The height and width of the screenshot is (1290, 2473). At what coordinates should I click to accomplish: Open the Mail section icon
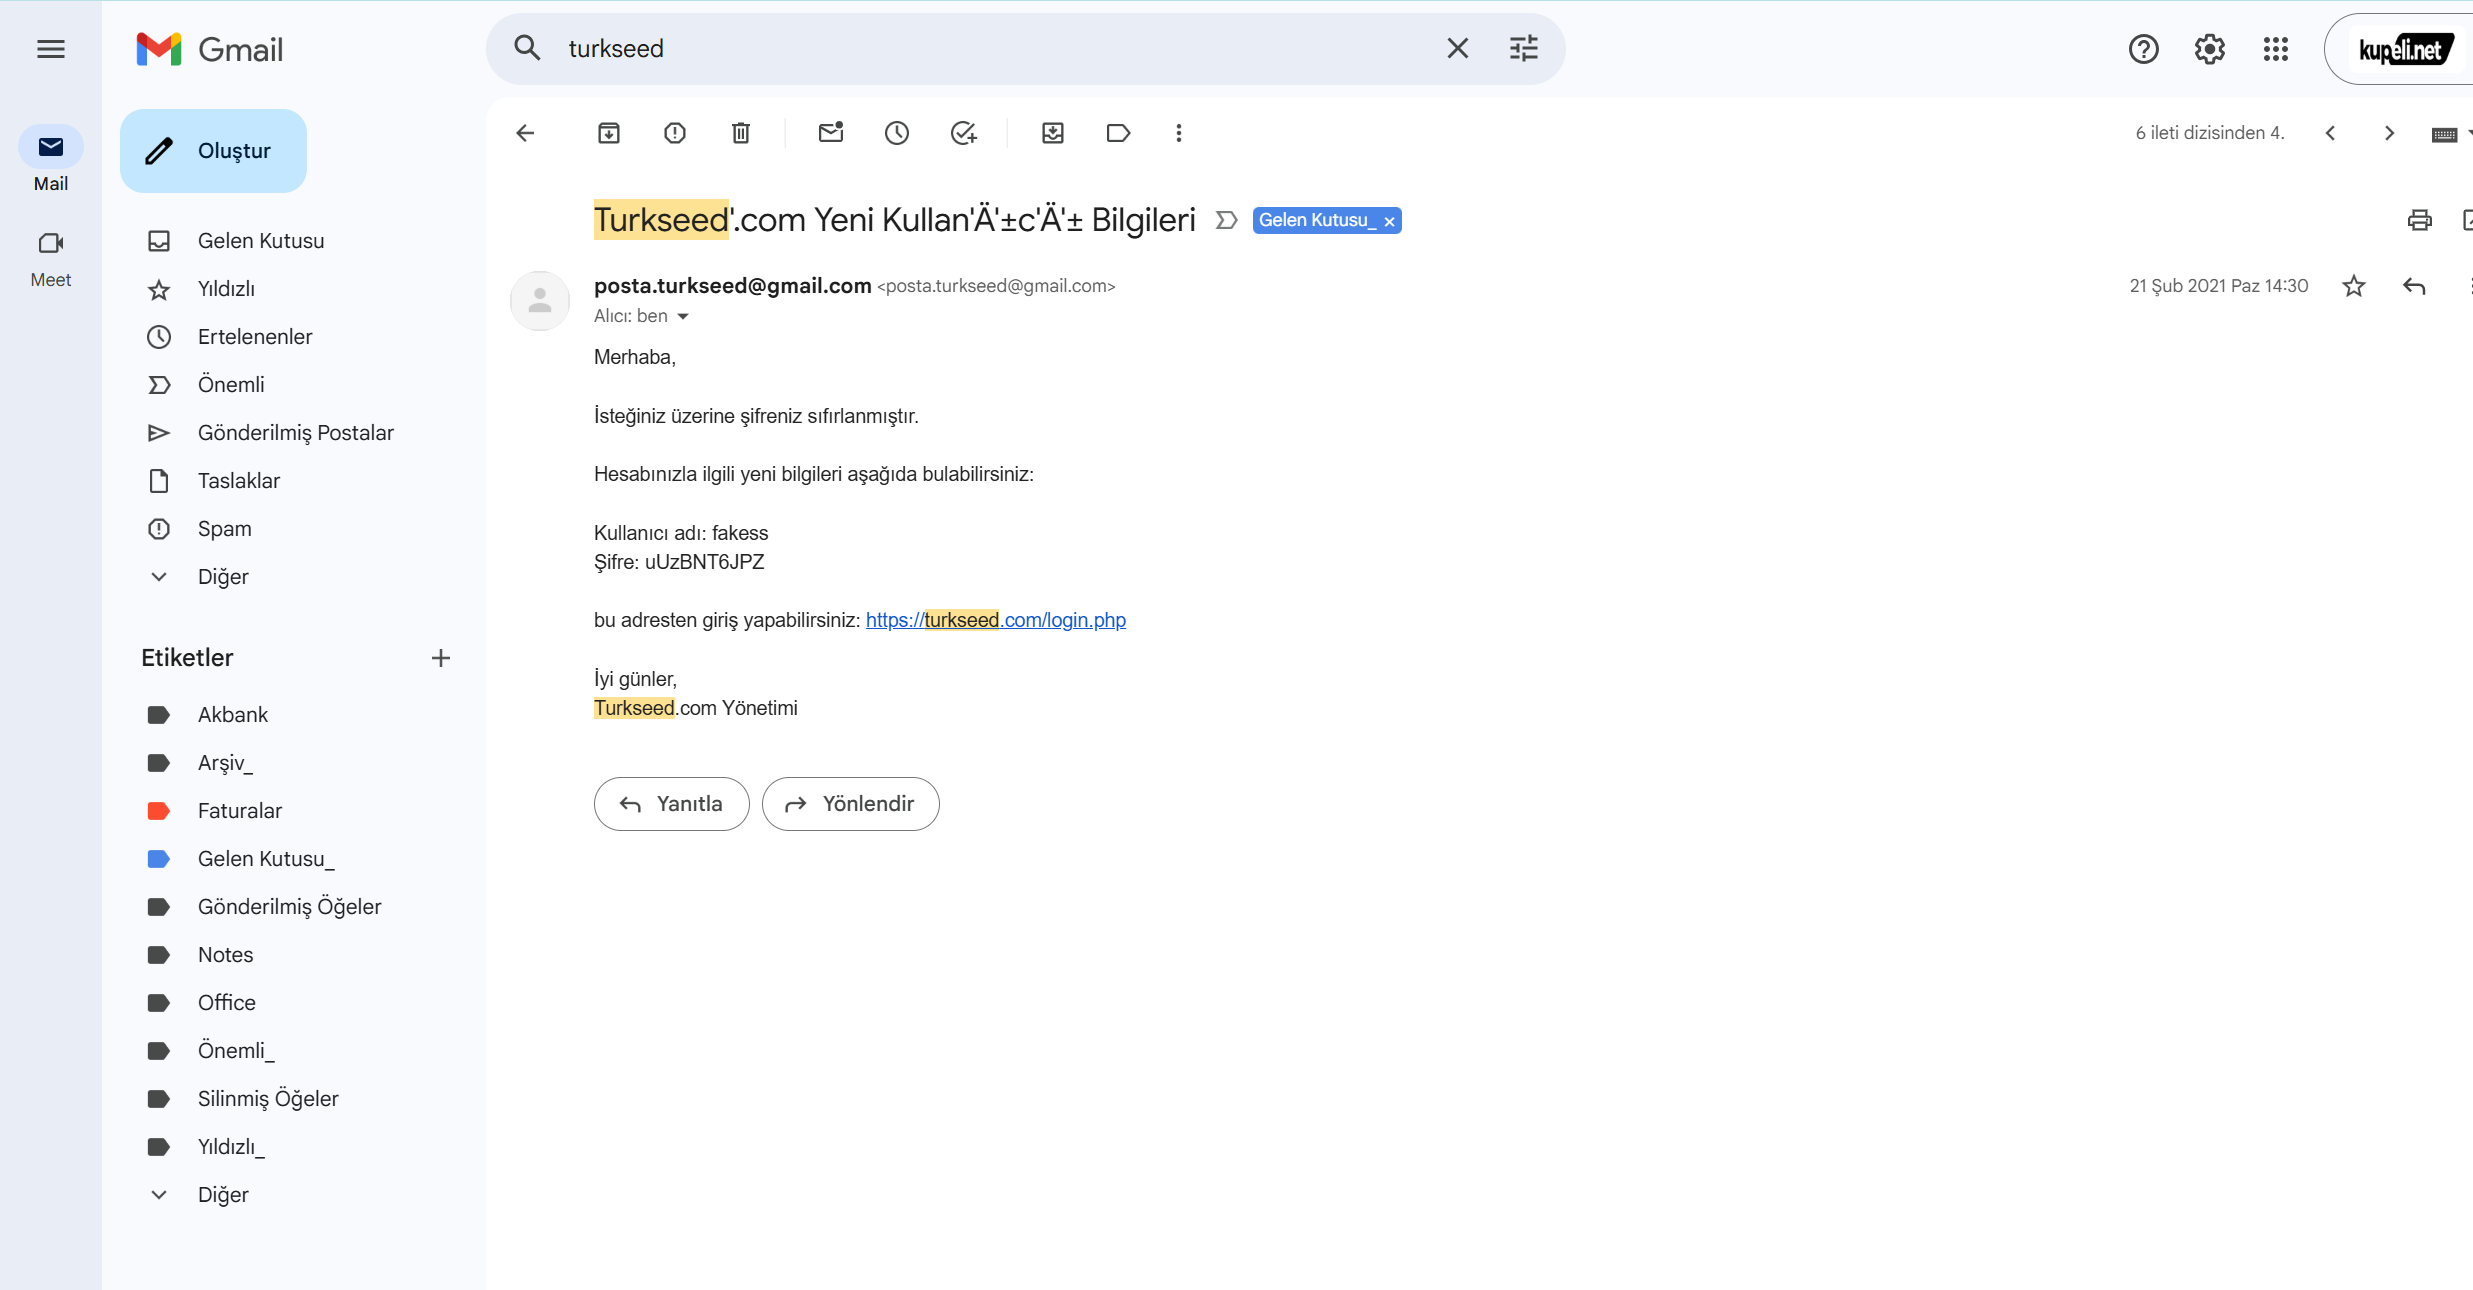pyautogui.click(x=51, y=147)
